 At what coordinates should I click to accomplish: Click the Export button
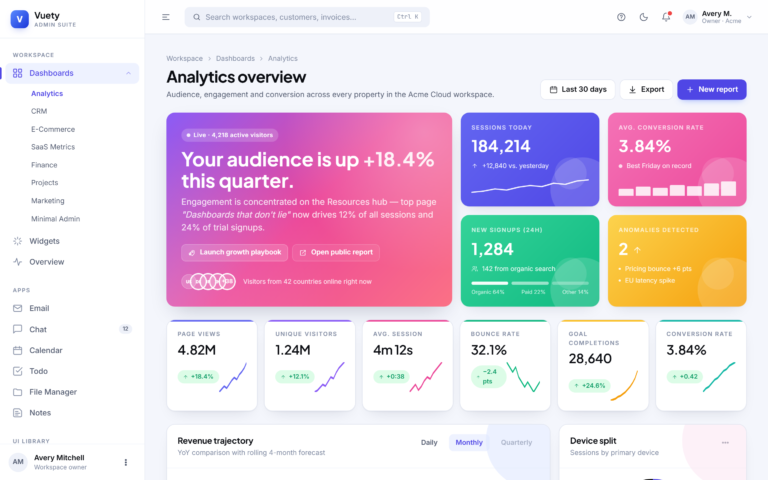click(647, 90)
